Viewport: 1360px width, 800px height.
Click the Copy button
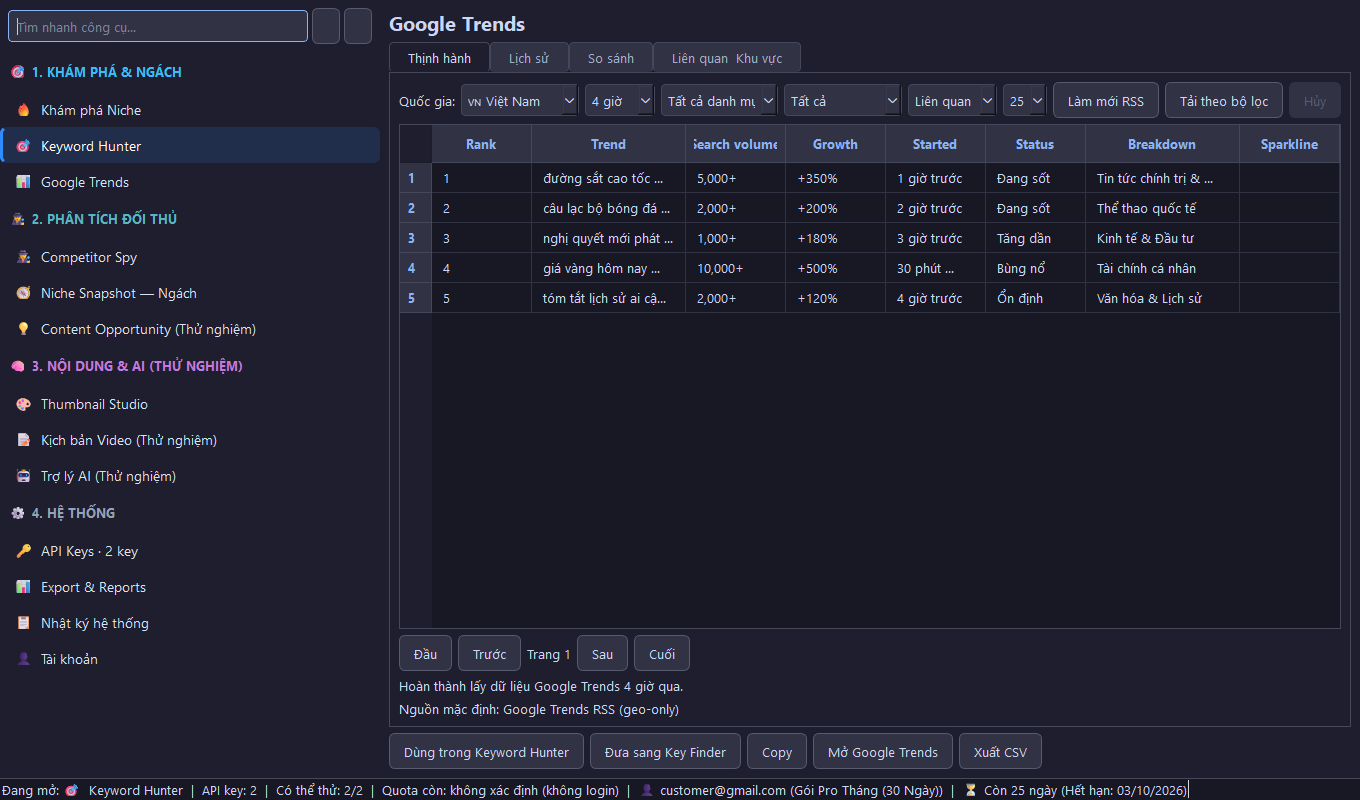(777, 752)
